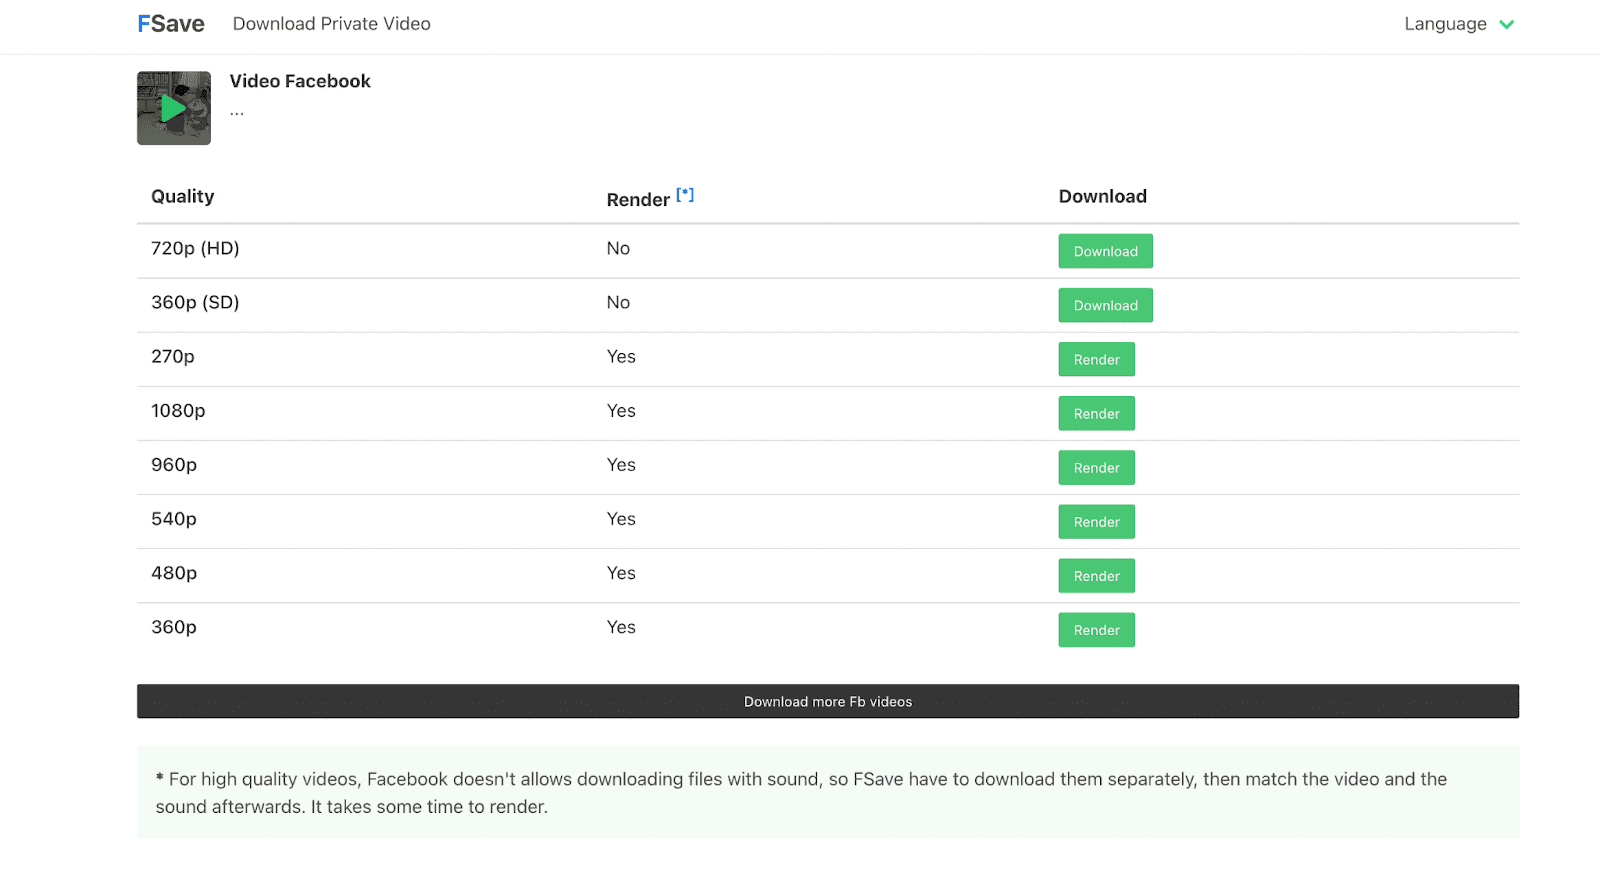
Task: Render the 480p quality option
Action: click(1096, 576)
